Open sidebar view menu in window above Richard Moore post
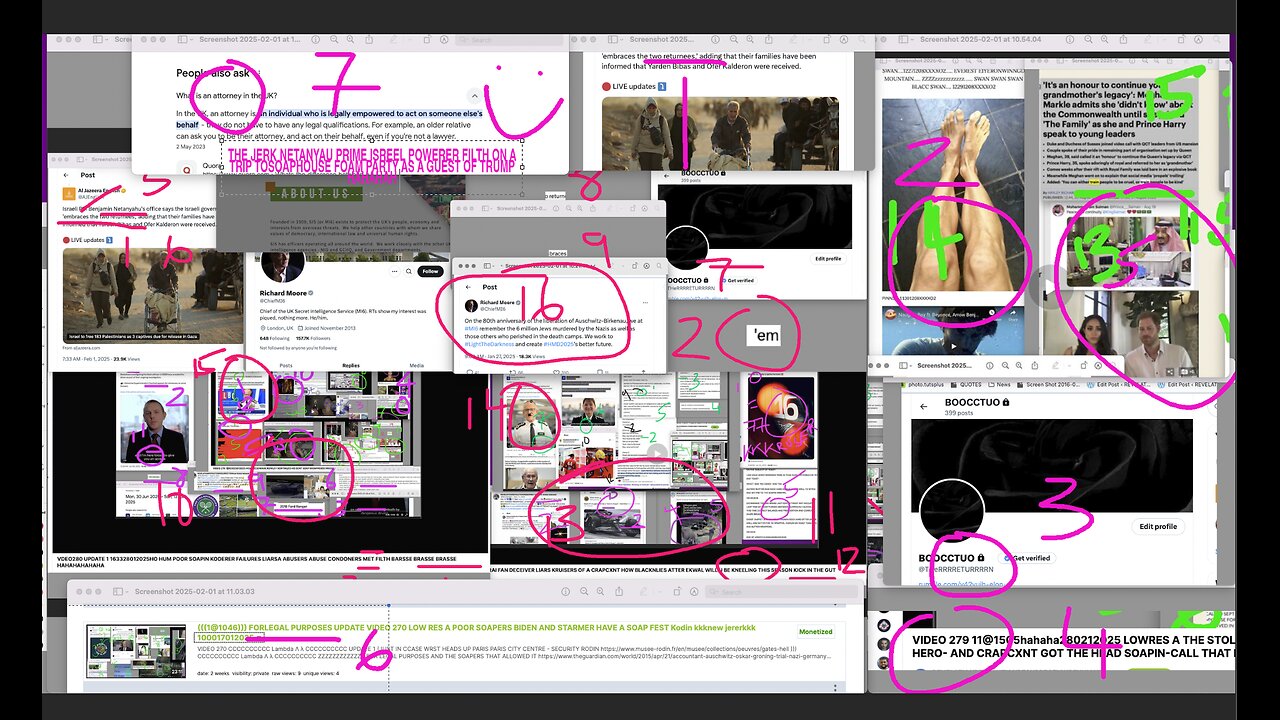The width and height of the screenshot is (1280, 720). tap(487, 208)
